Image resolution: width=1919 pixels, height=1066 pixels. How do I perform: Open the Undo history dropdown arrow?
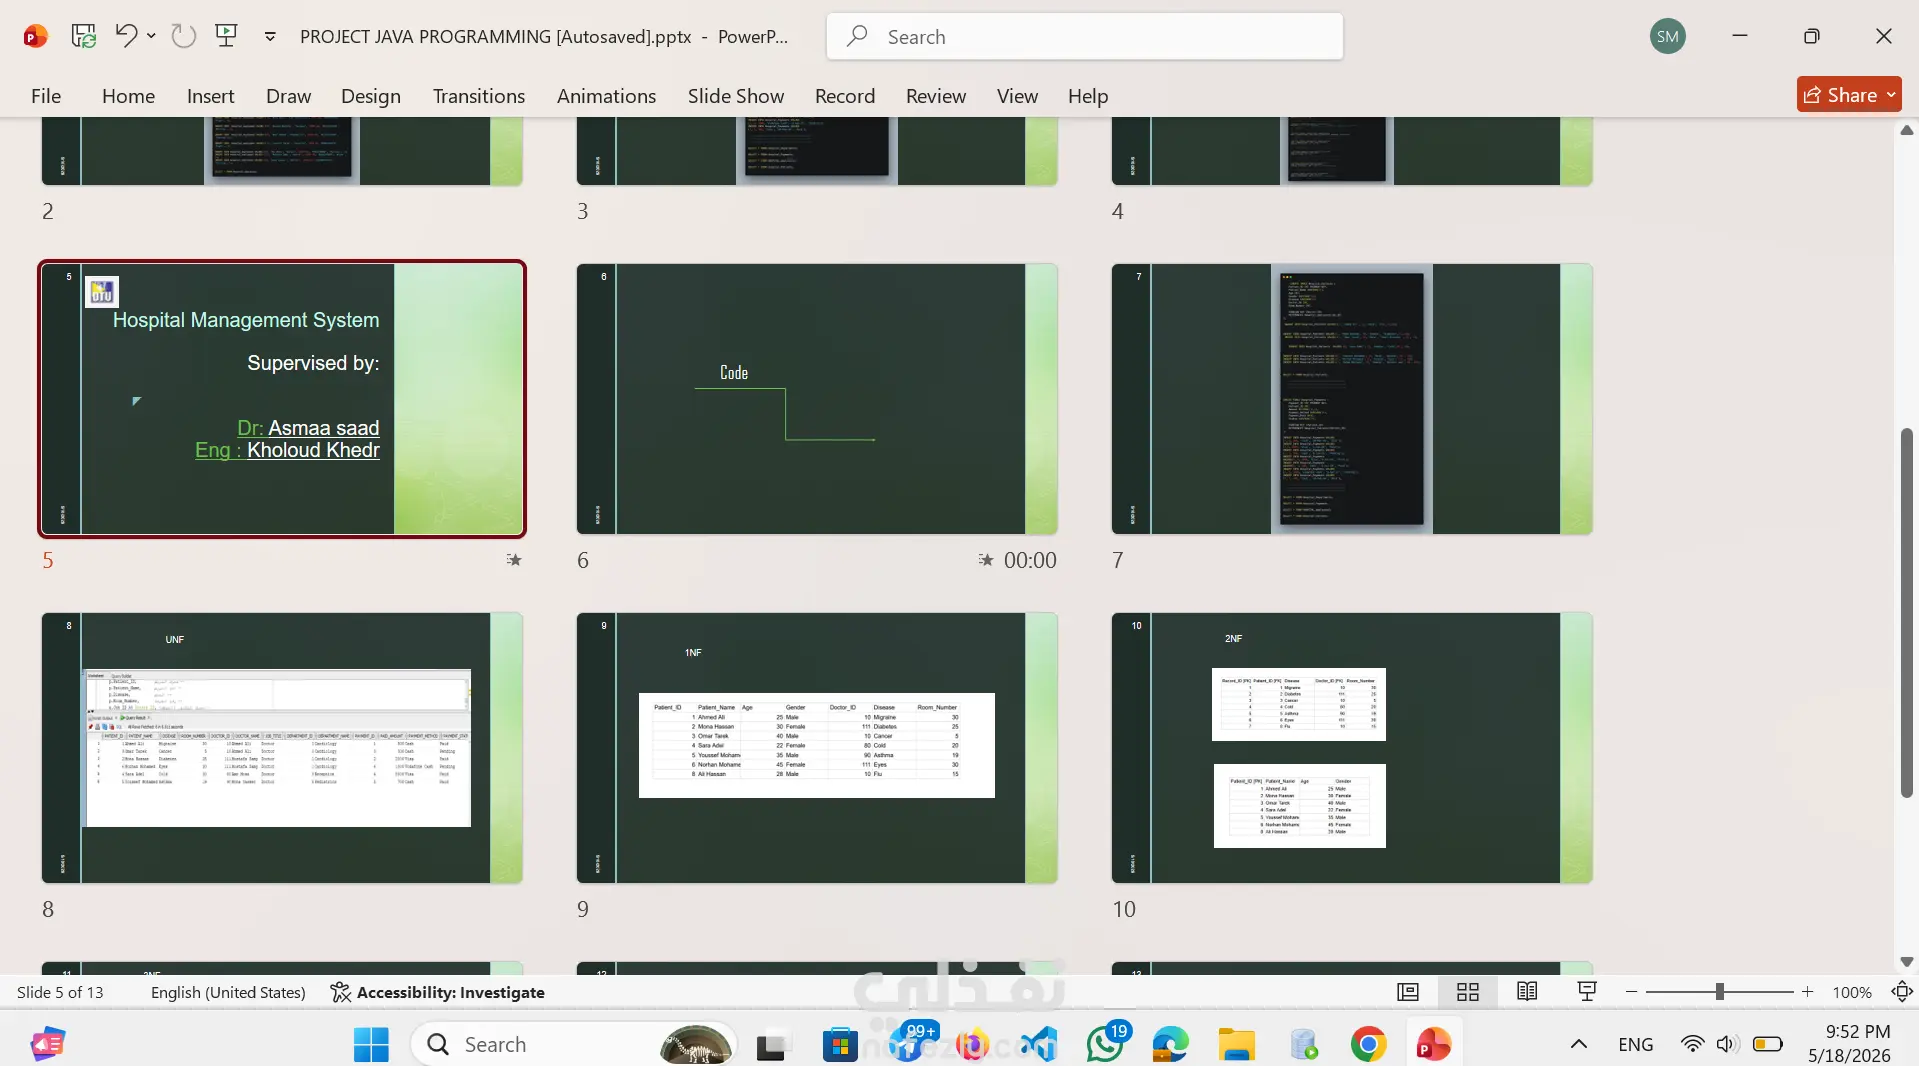pyautogui.click(x=151, y=36)
